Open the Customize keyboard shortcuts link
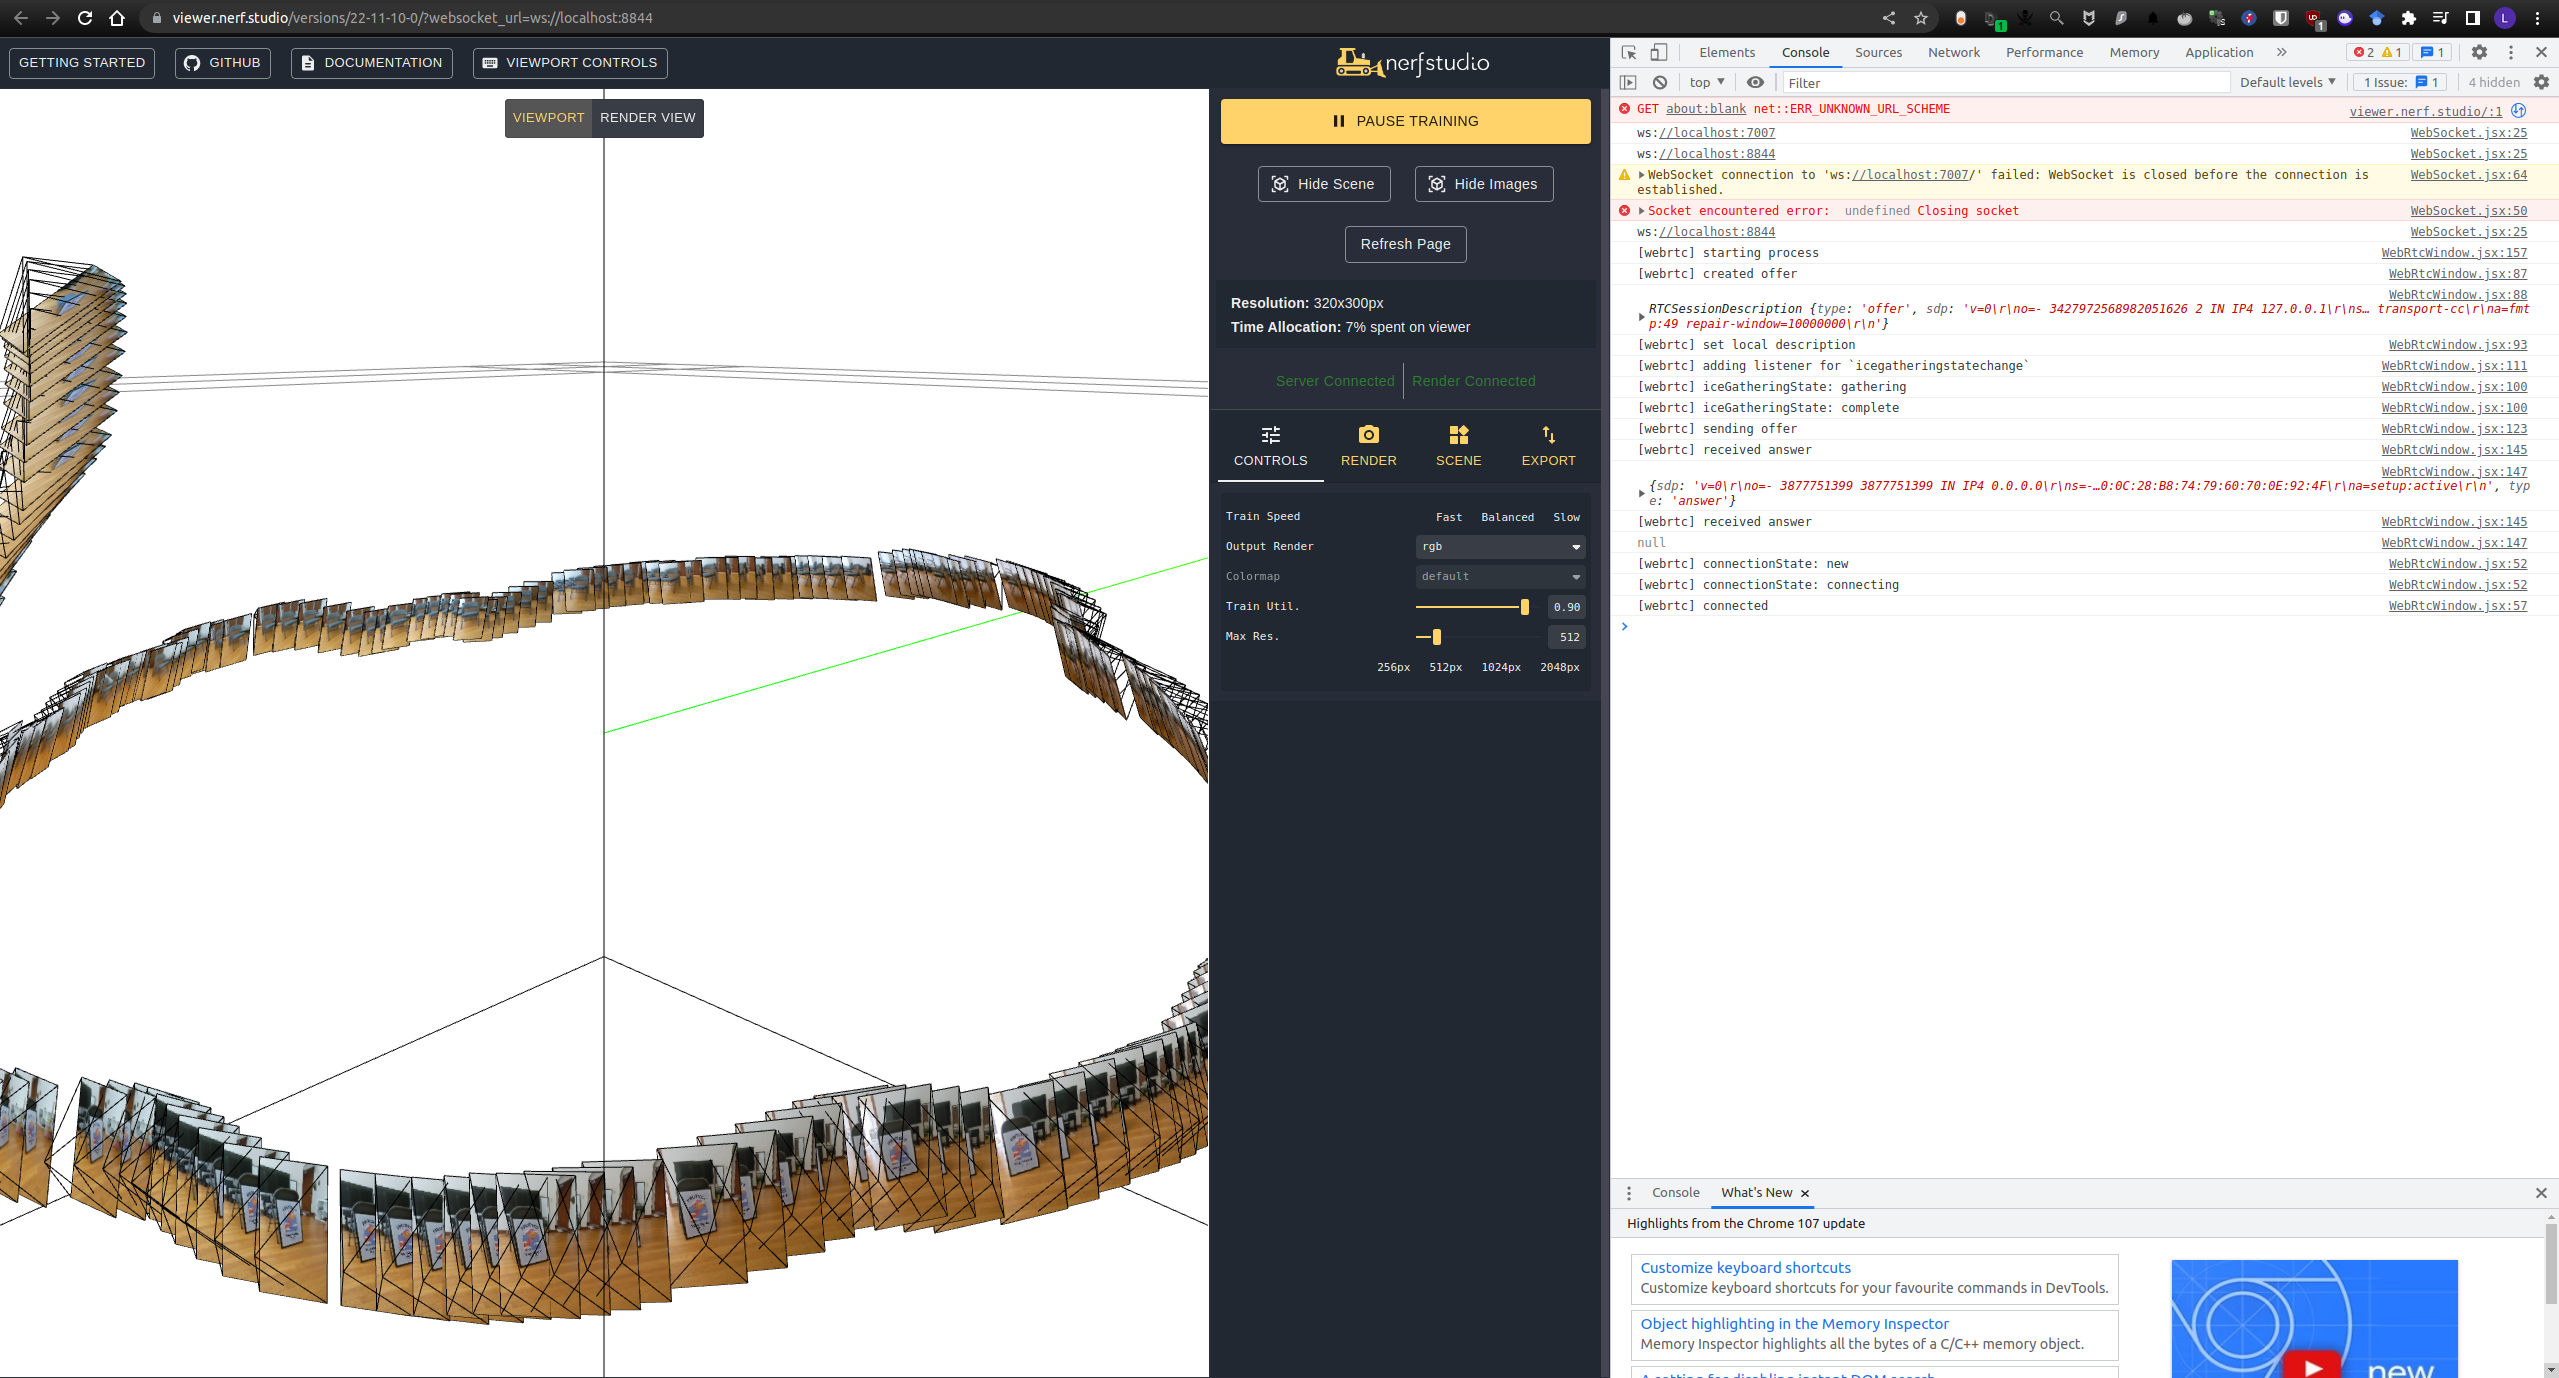This screenshot has width=2559, height=1378. [x=1745, y=1266]
